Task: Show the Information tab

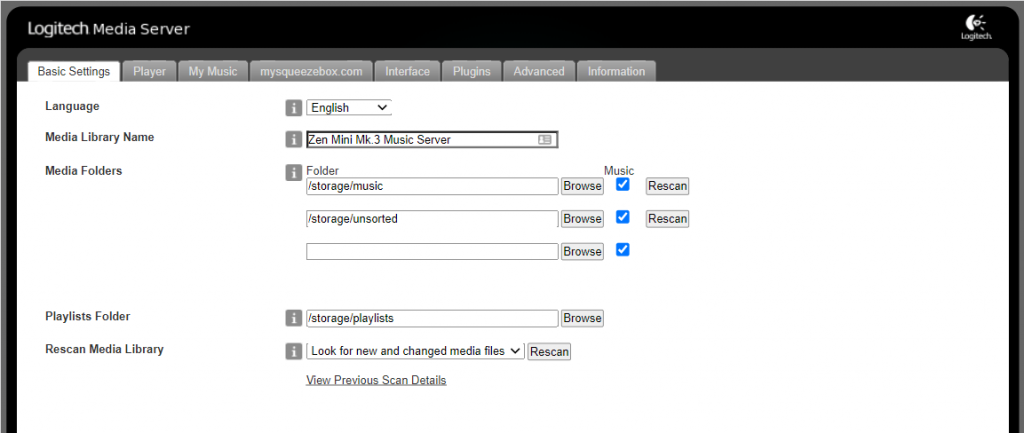Action: (616, 71)
